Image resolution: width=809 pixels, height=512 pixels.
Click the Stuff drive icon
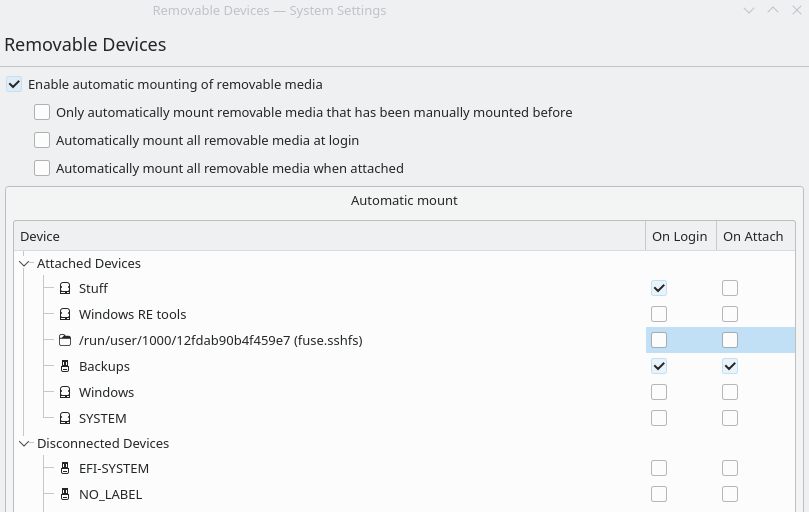tap(65, 289)
